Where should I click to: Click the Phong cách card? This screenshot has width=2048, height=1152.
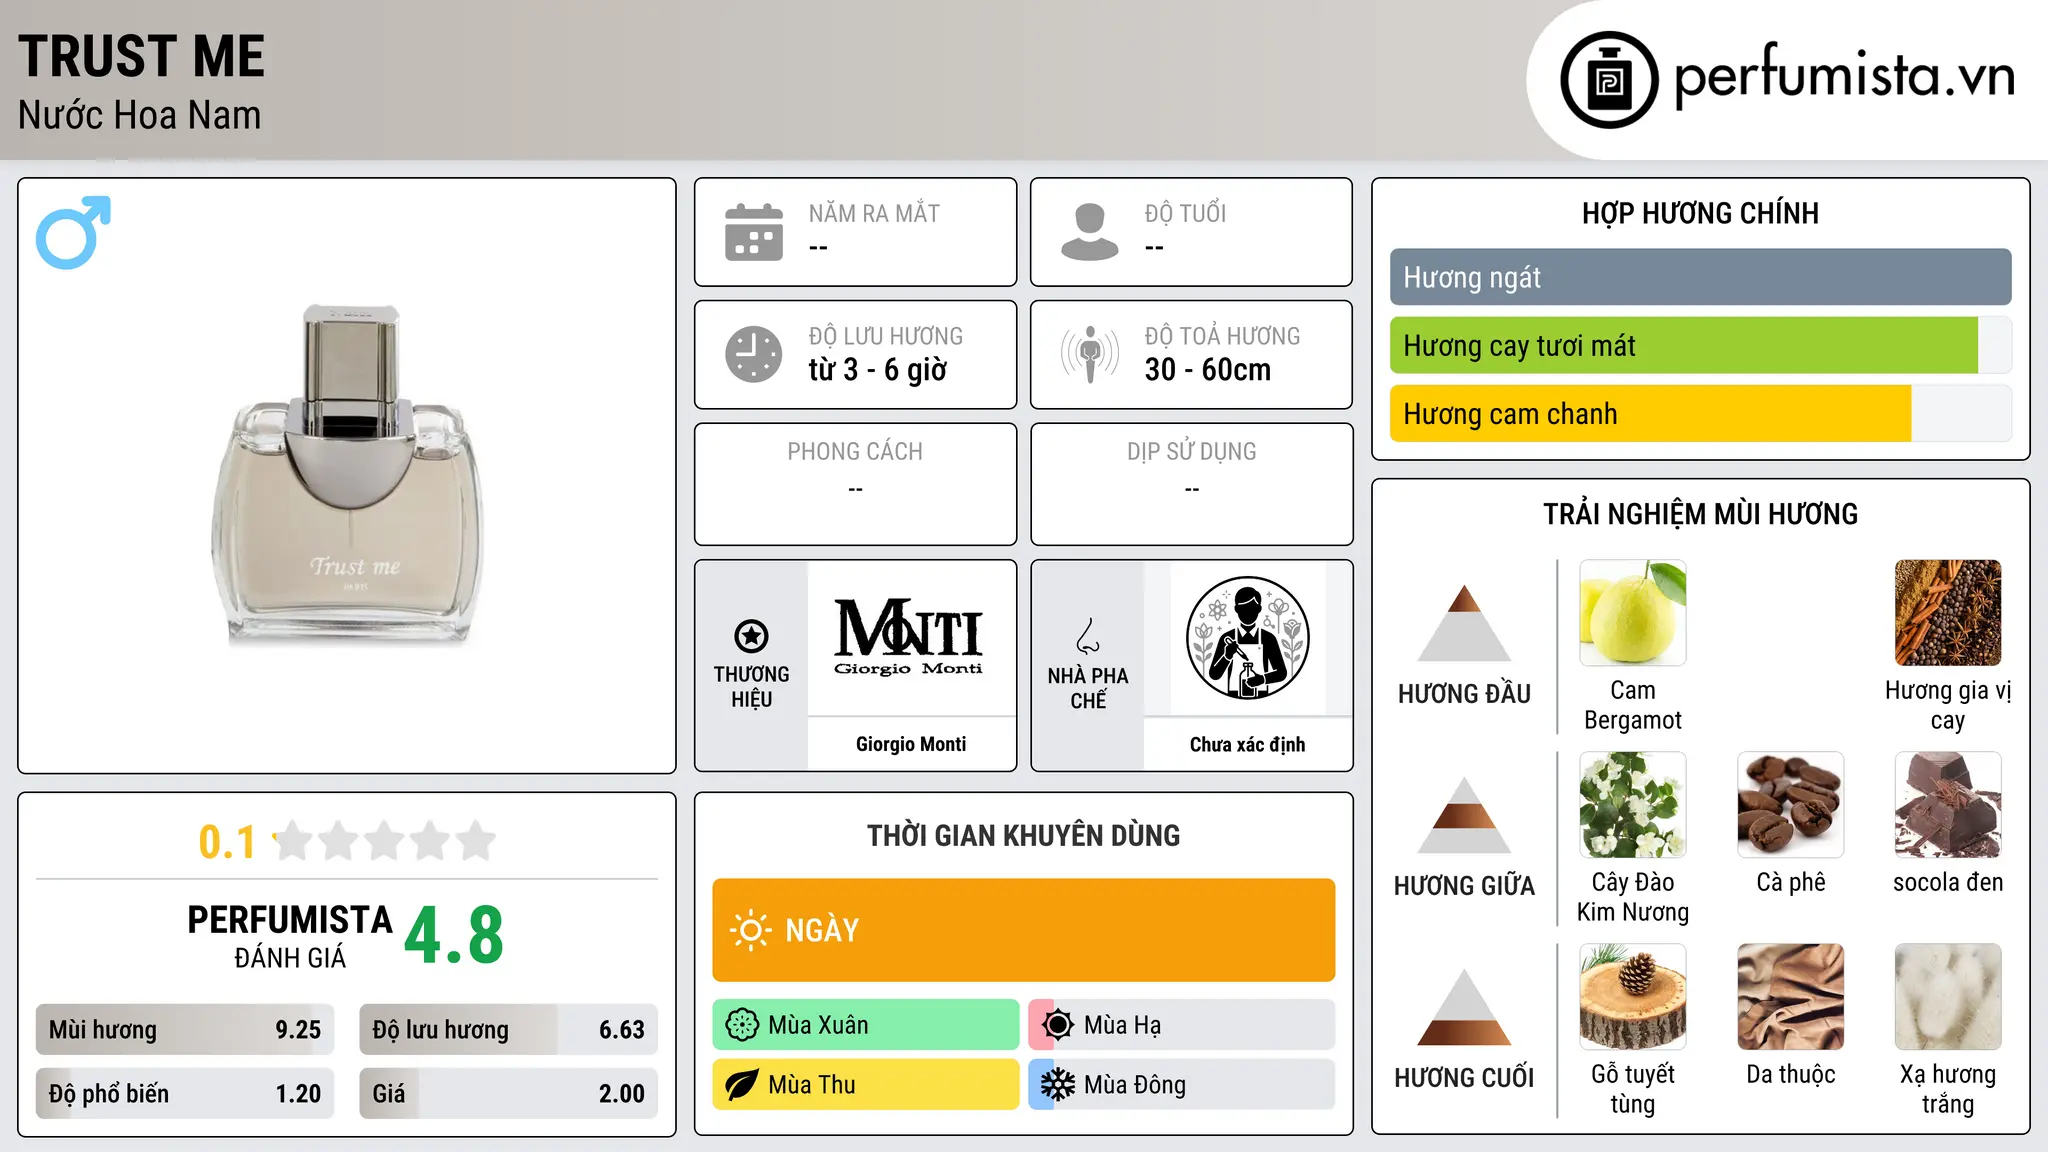point(855,484)
